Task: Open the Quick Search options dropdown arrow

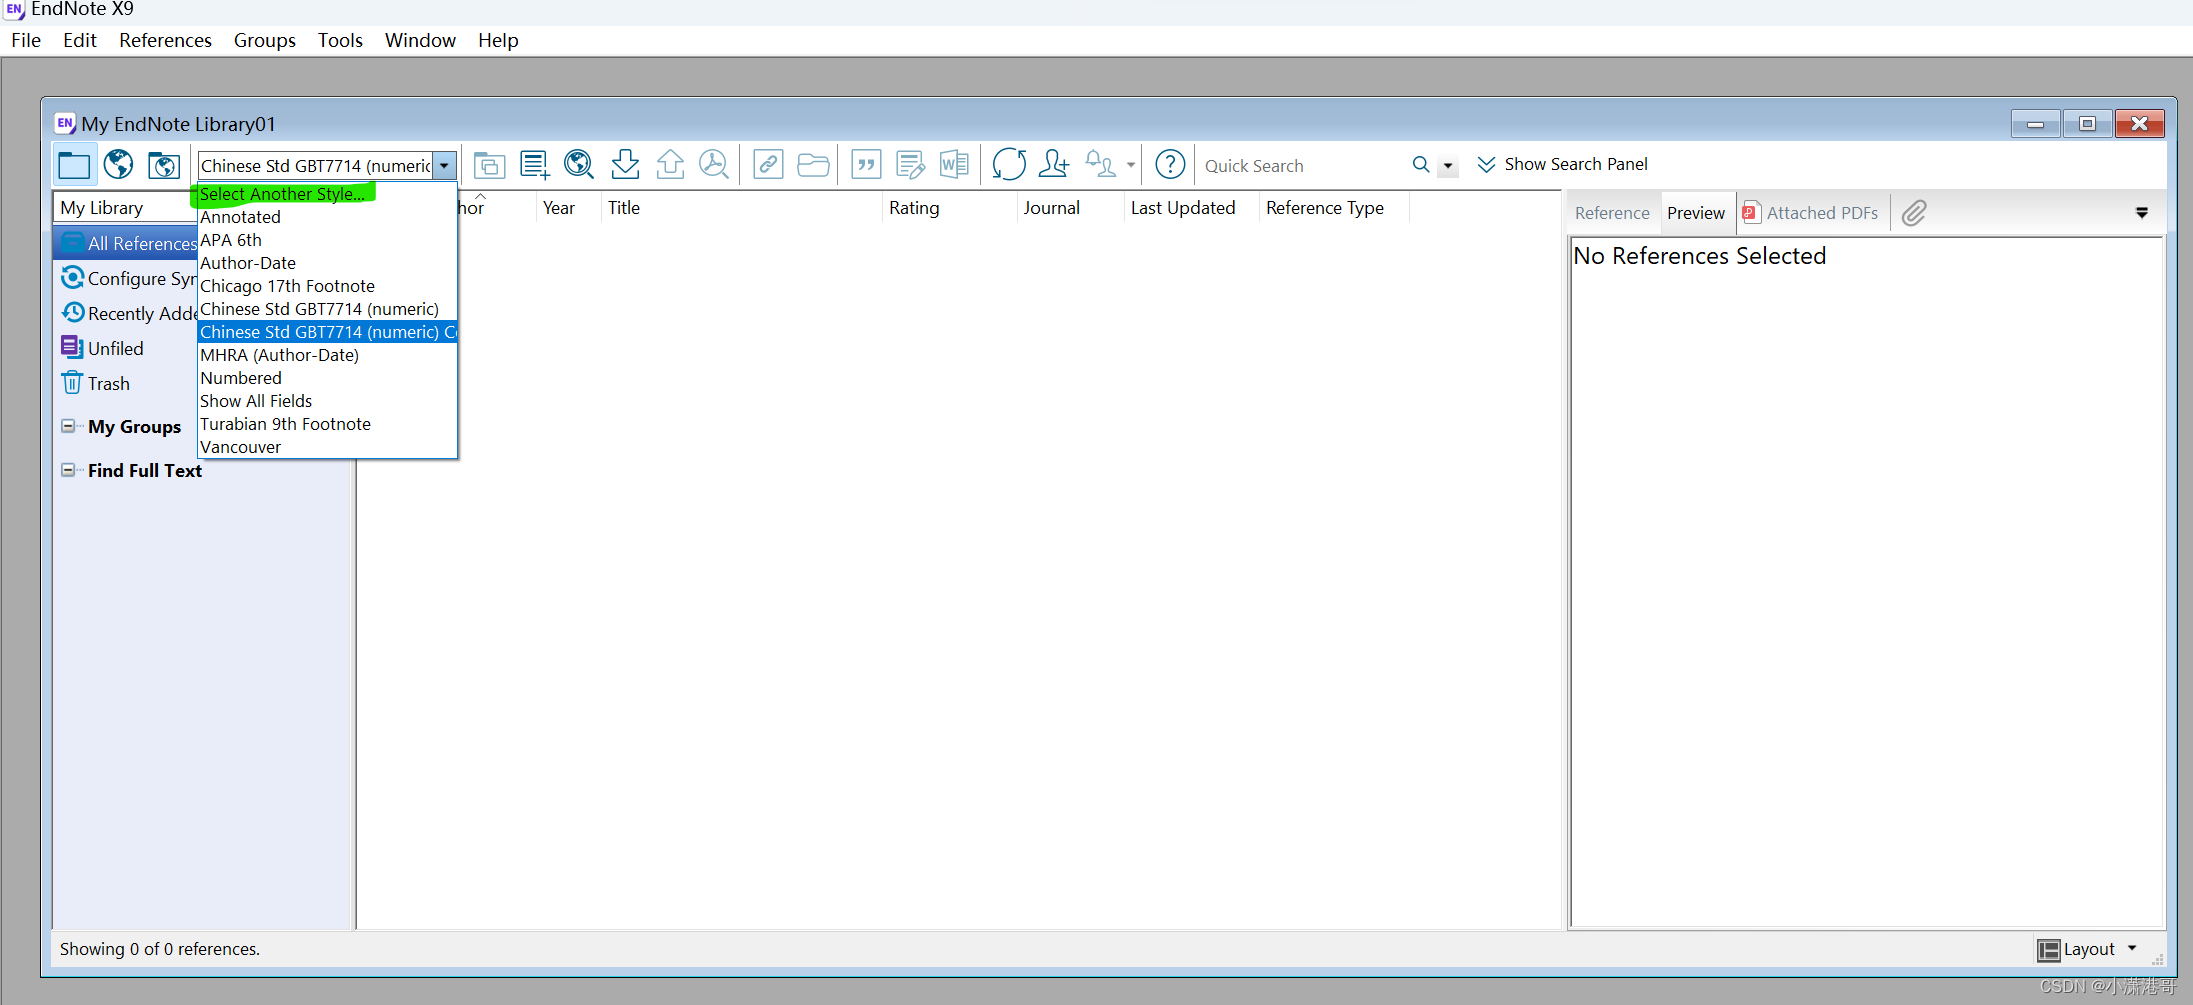Action: point(1448,166)
